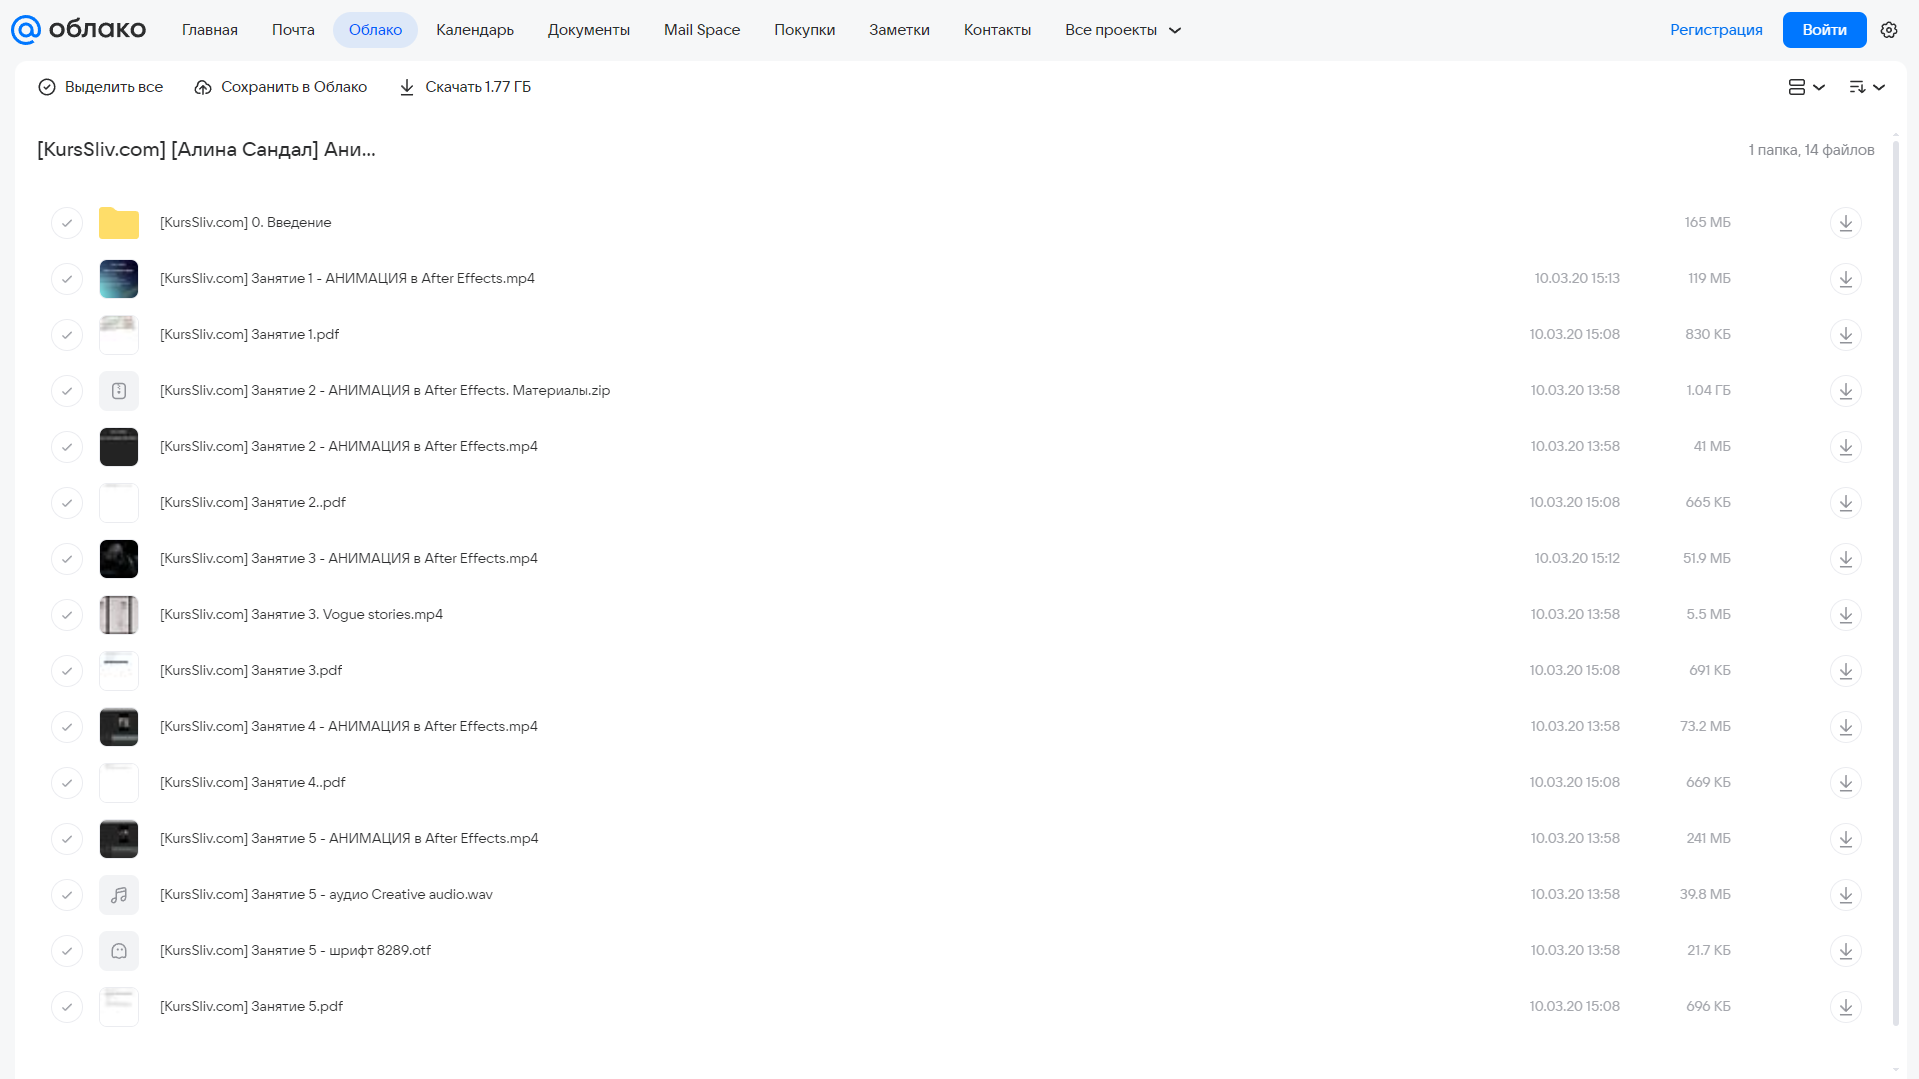
Task: Open the view mode dropdown
Action: pos(1807,87)
